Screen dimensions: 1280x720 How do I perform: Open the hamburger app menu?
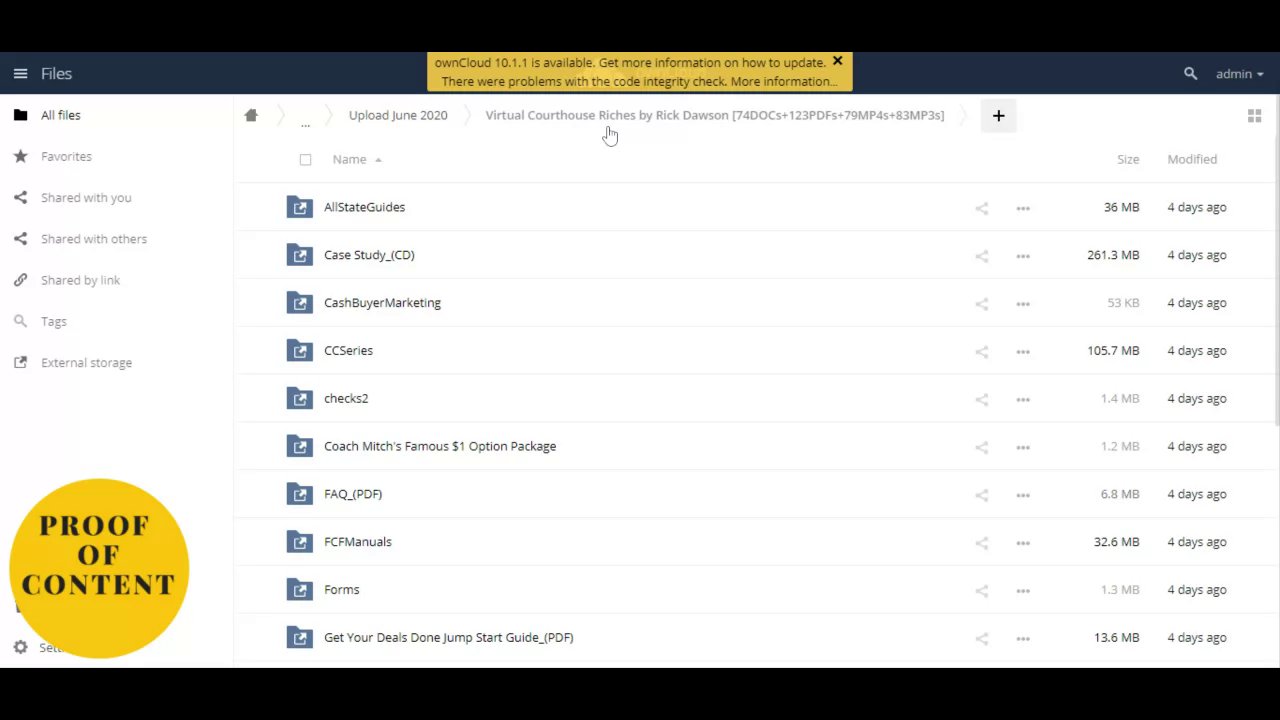(20, 74)
